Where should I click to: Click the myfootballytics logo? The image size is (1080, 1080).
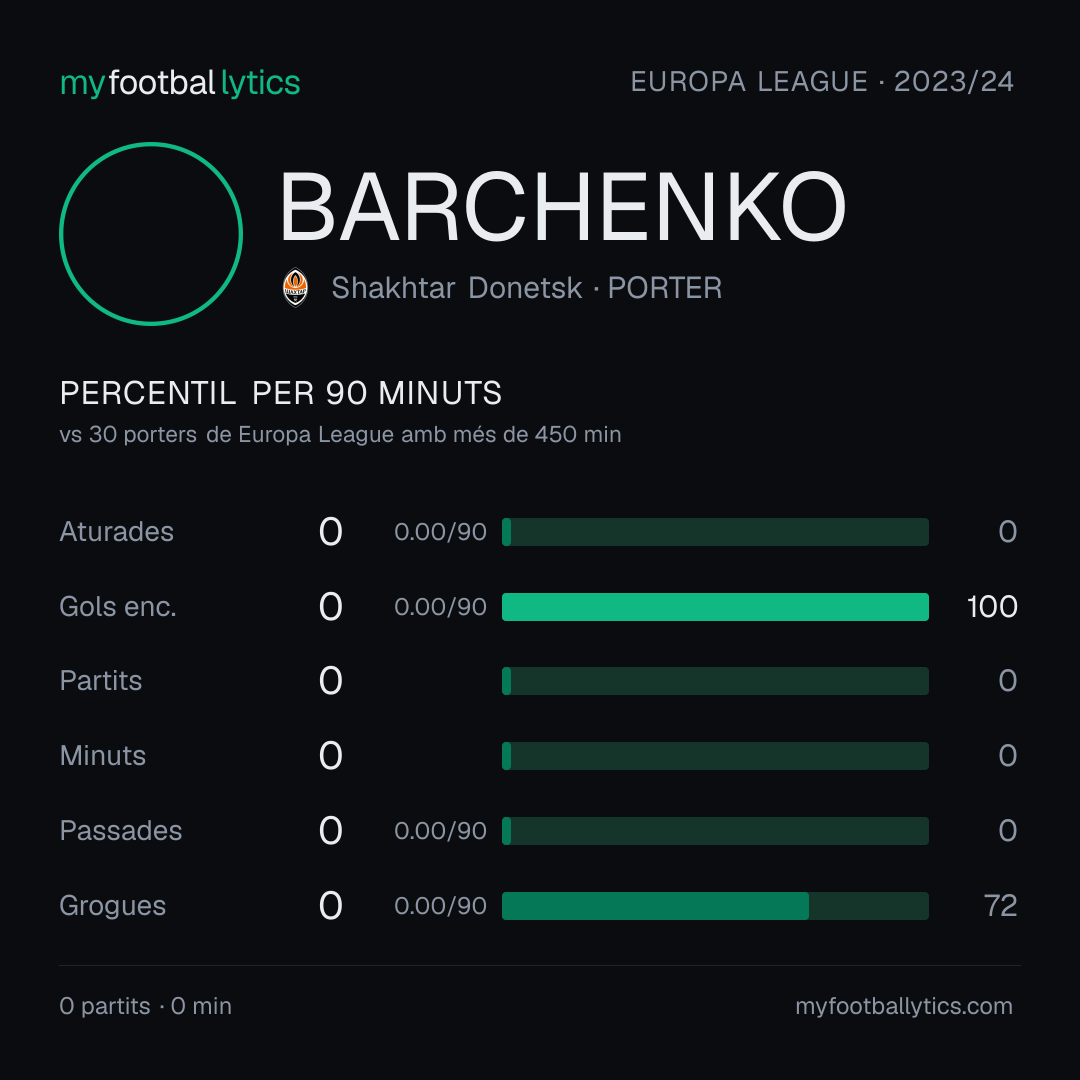(180, 83)
